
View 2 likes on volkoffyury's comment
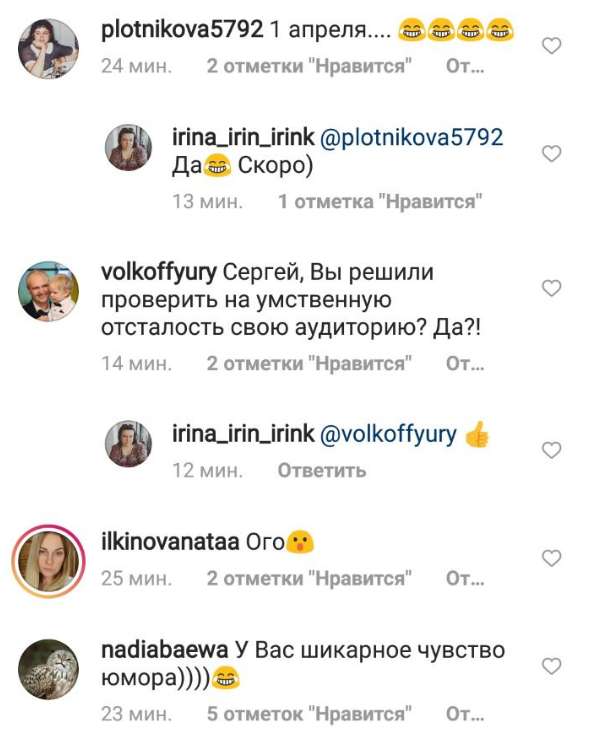click(x=309, y=364)
